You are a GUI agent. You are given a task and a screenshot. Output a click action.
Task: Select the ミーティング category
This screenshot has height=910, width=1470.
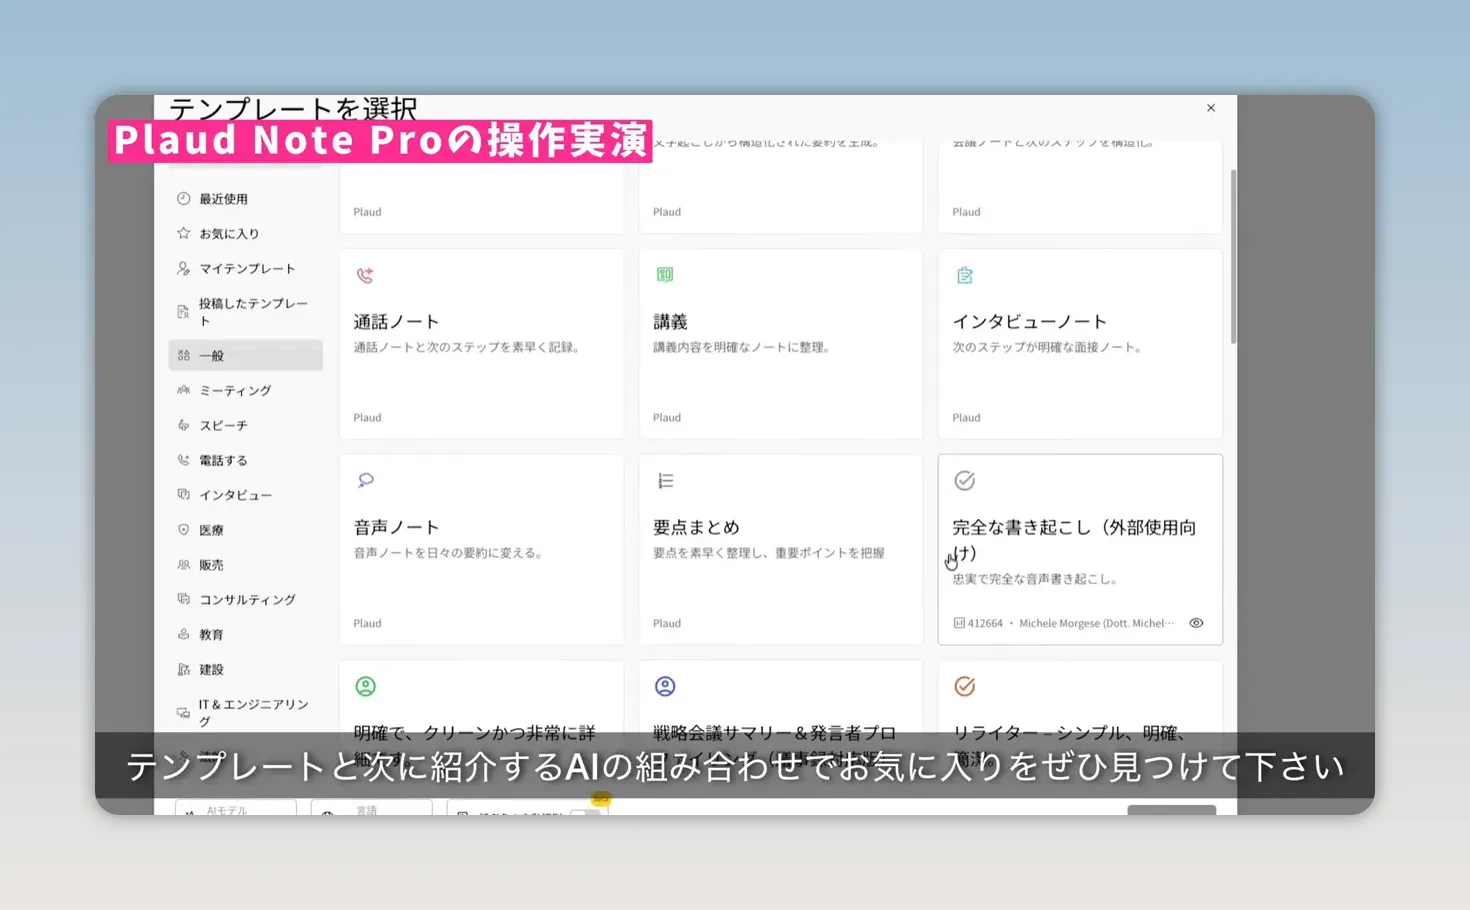coord(245,390)
